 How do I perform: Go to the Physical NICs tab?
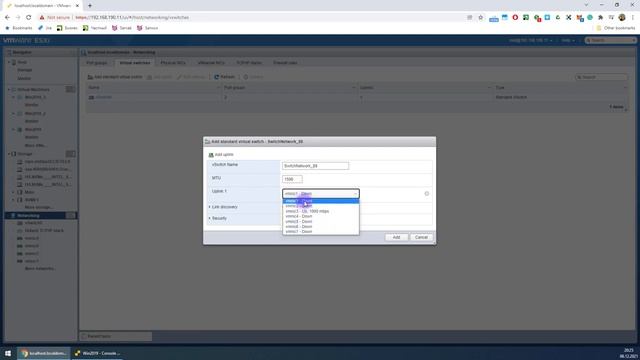click(x=173, y=63)
